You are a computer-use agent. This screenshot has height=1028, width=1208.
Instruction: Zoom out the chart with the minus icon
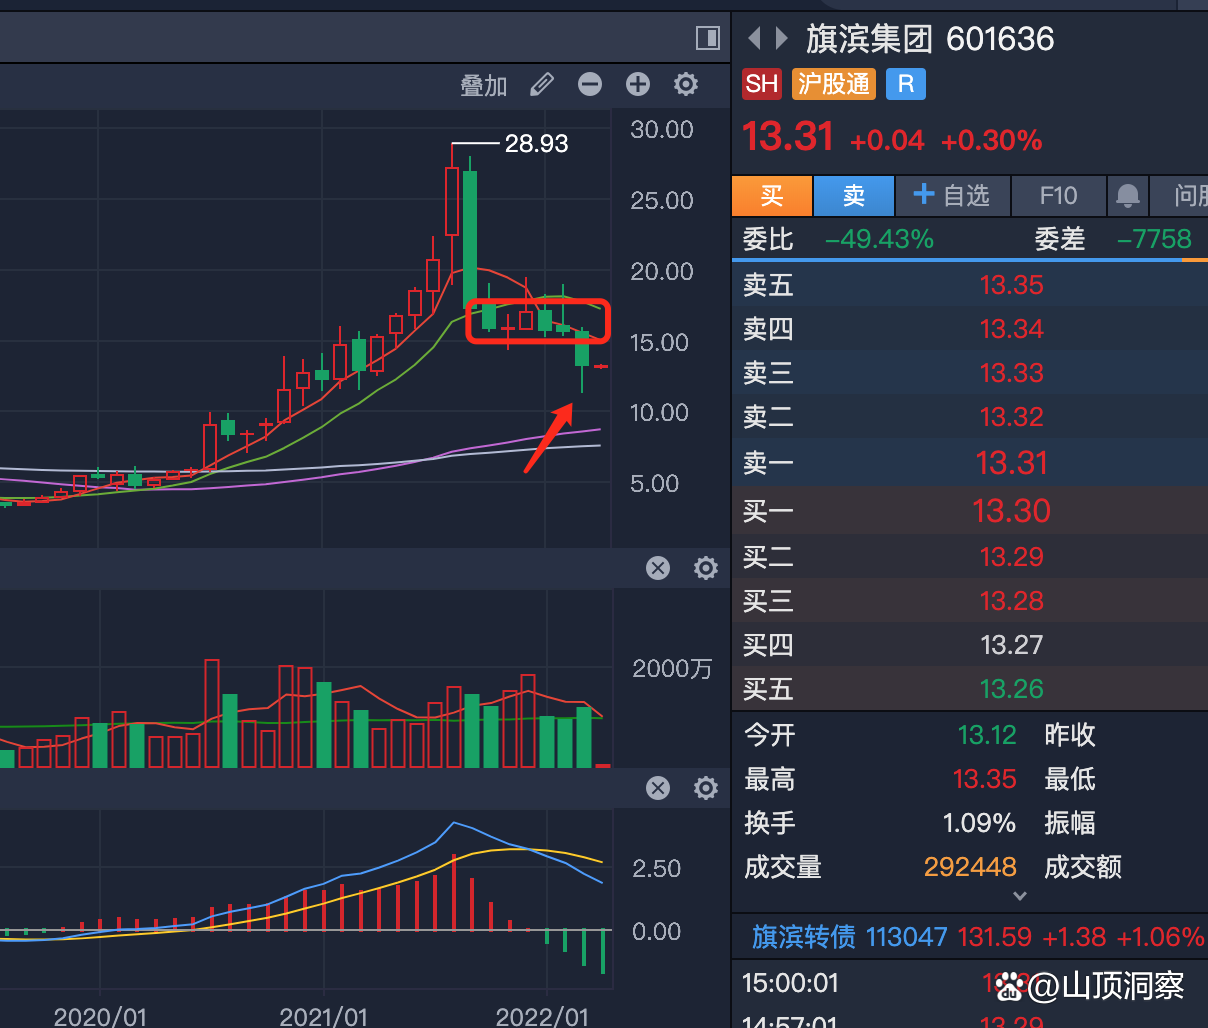(589, 84)
